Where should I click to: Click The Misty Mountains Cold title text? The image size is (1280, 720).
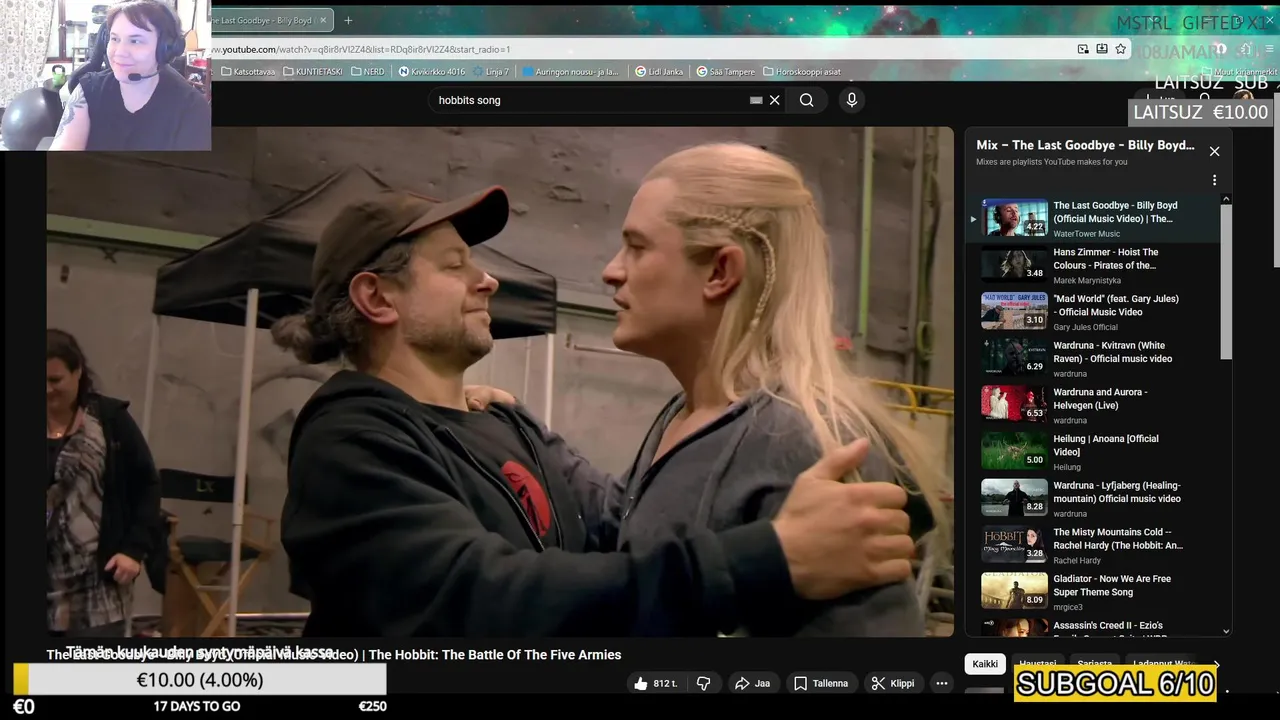(x=1118, y=539)
